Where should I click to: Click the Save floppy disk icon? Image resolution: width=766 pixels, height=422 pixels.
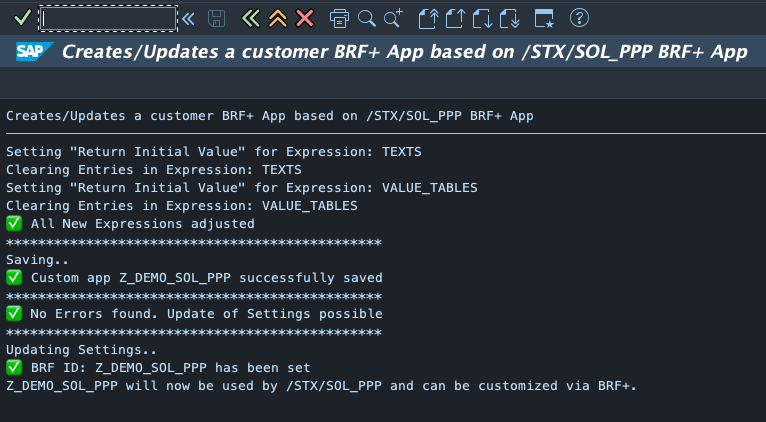217,18
